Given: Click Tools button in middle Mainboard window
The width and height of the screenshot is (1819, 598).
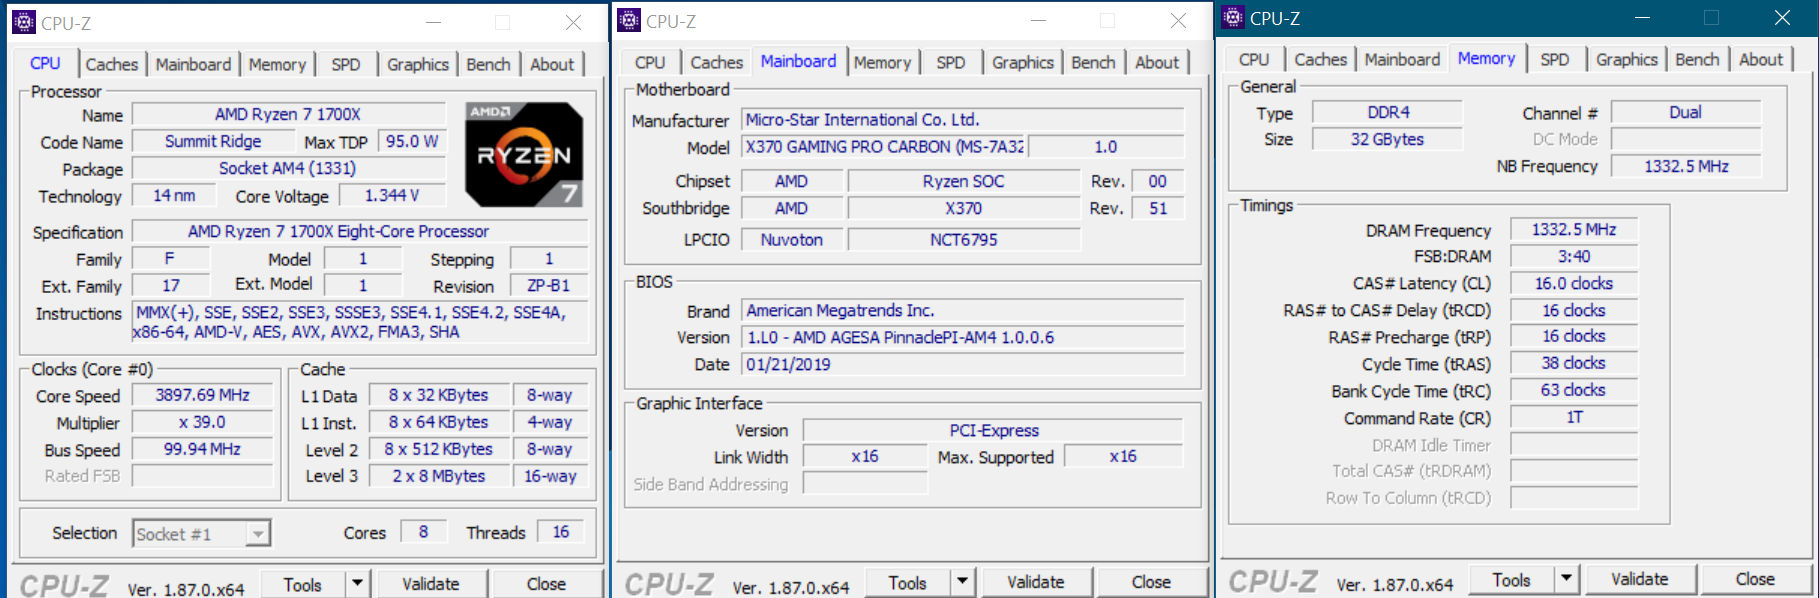Looking at the screenshot, I should click(908, 582).
